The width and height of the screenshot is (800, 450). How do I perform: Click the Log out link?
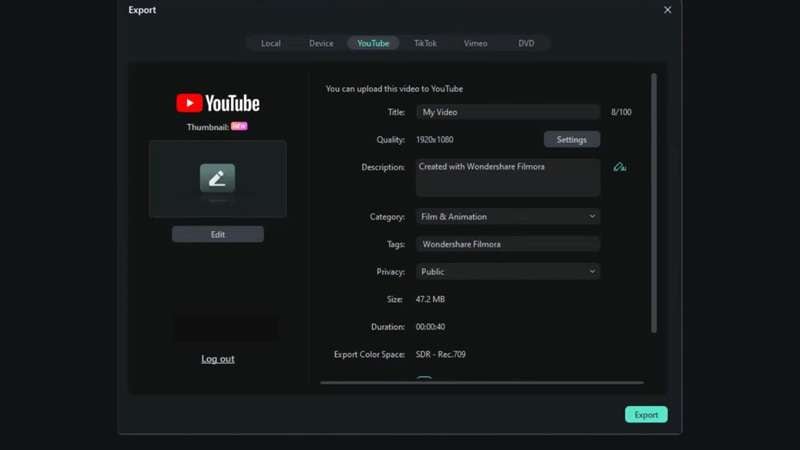point(218,359)
